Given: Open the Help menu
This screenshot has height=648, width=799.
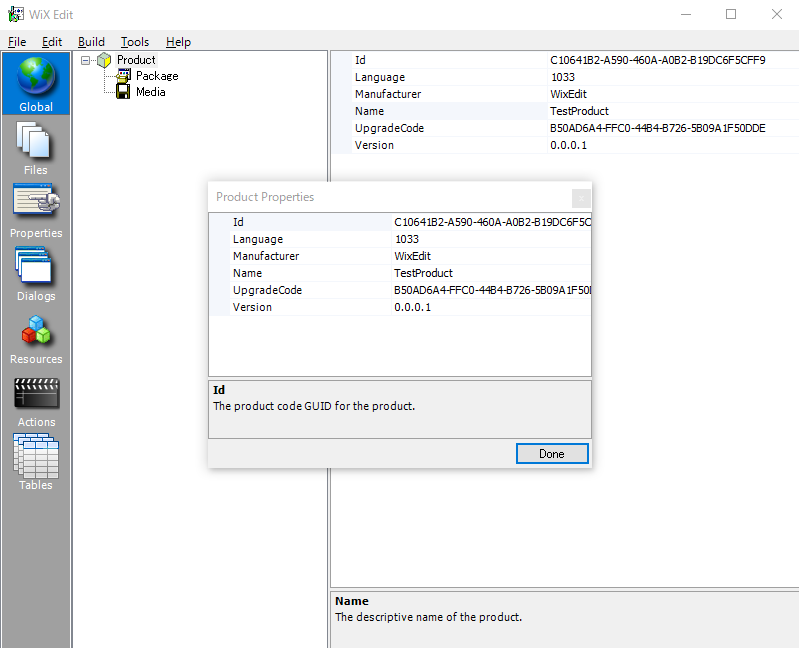Looking at the screenshot, I should pos(178,42).
